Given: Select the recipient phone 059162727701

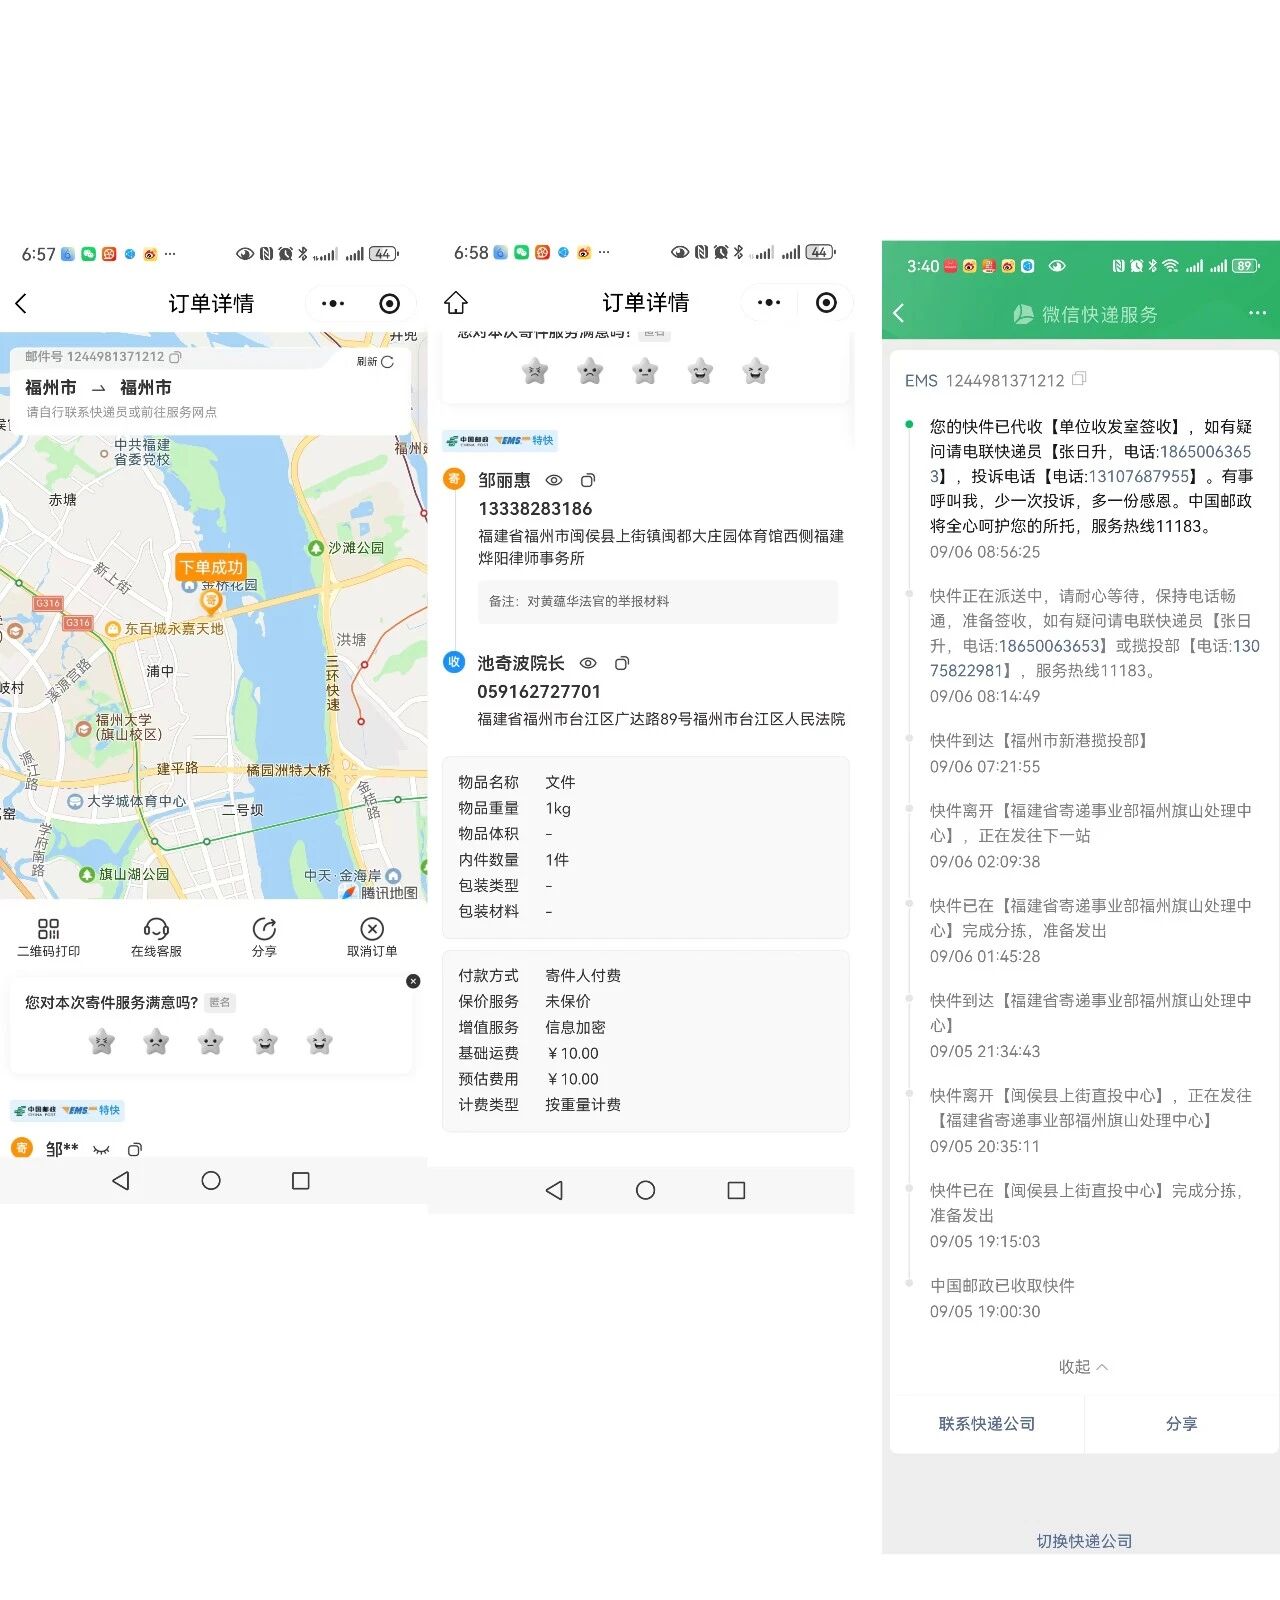Looking at the screenshot, I should click(539, 692).
